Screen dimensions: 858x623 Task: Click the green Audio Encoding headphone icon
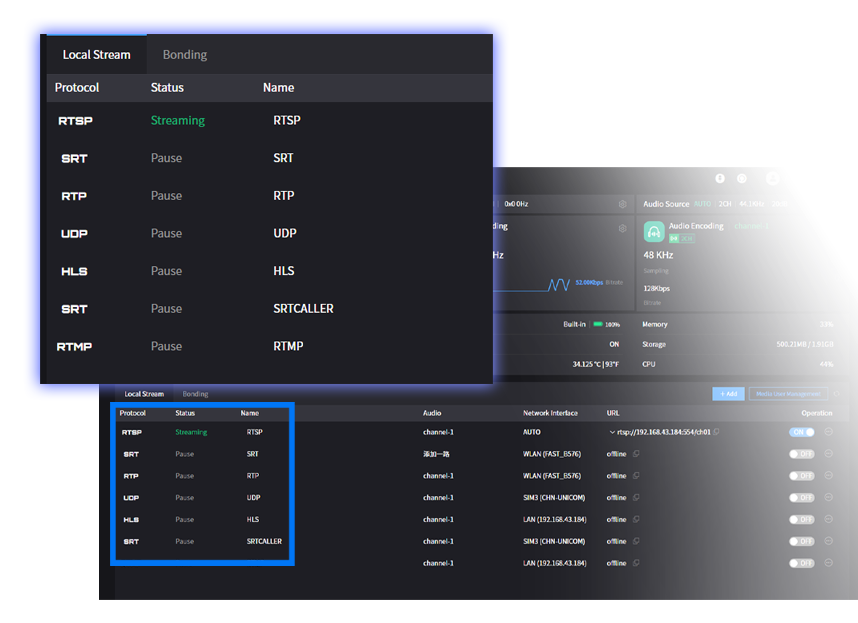(654, 232)
